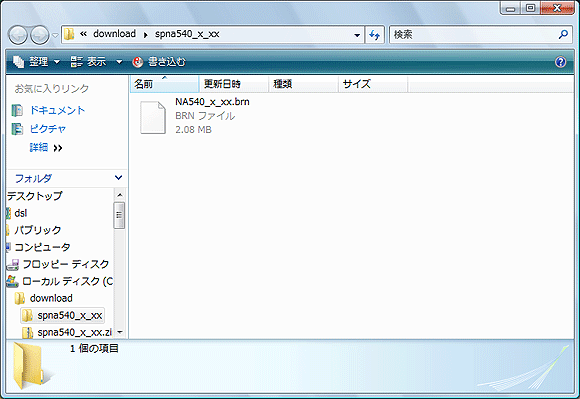
Task: Sort by the 種類 column header
Action: [303, 84]
